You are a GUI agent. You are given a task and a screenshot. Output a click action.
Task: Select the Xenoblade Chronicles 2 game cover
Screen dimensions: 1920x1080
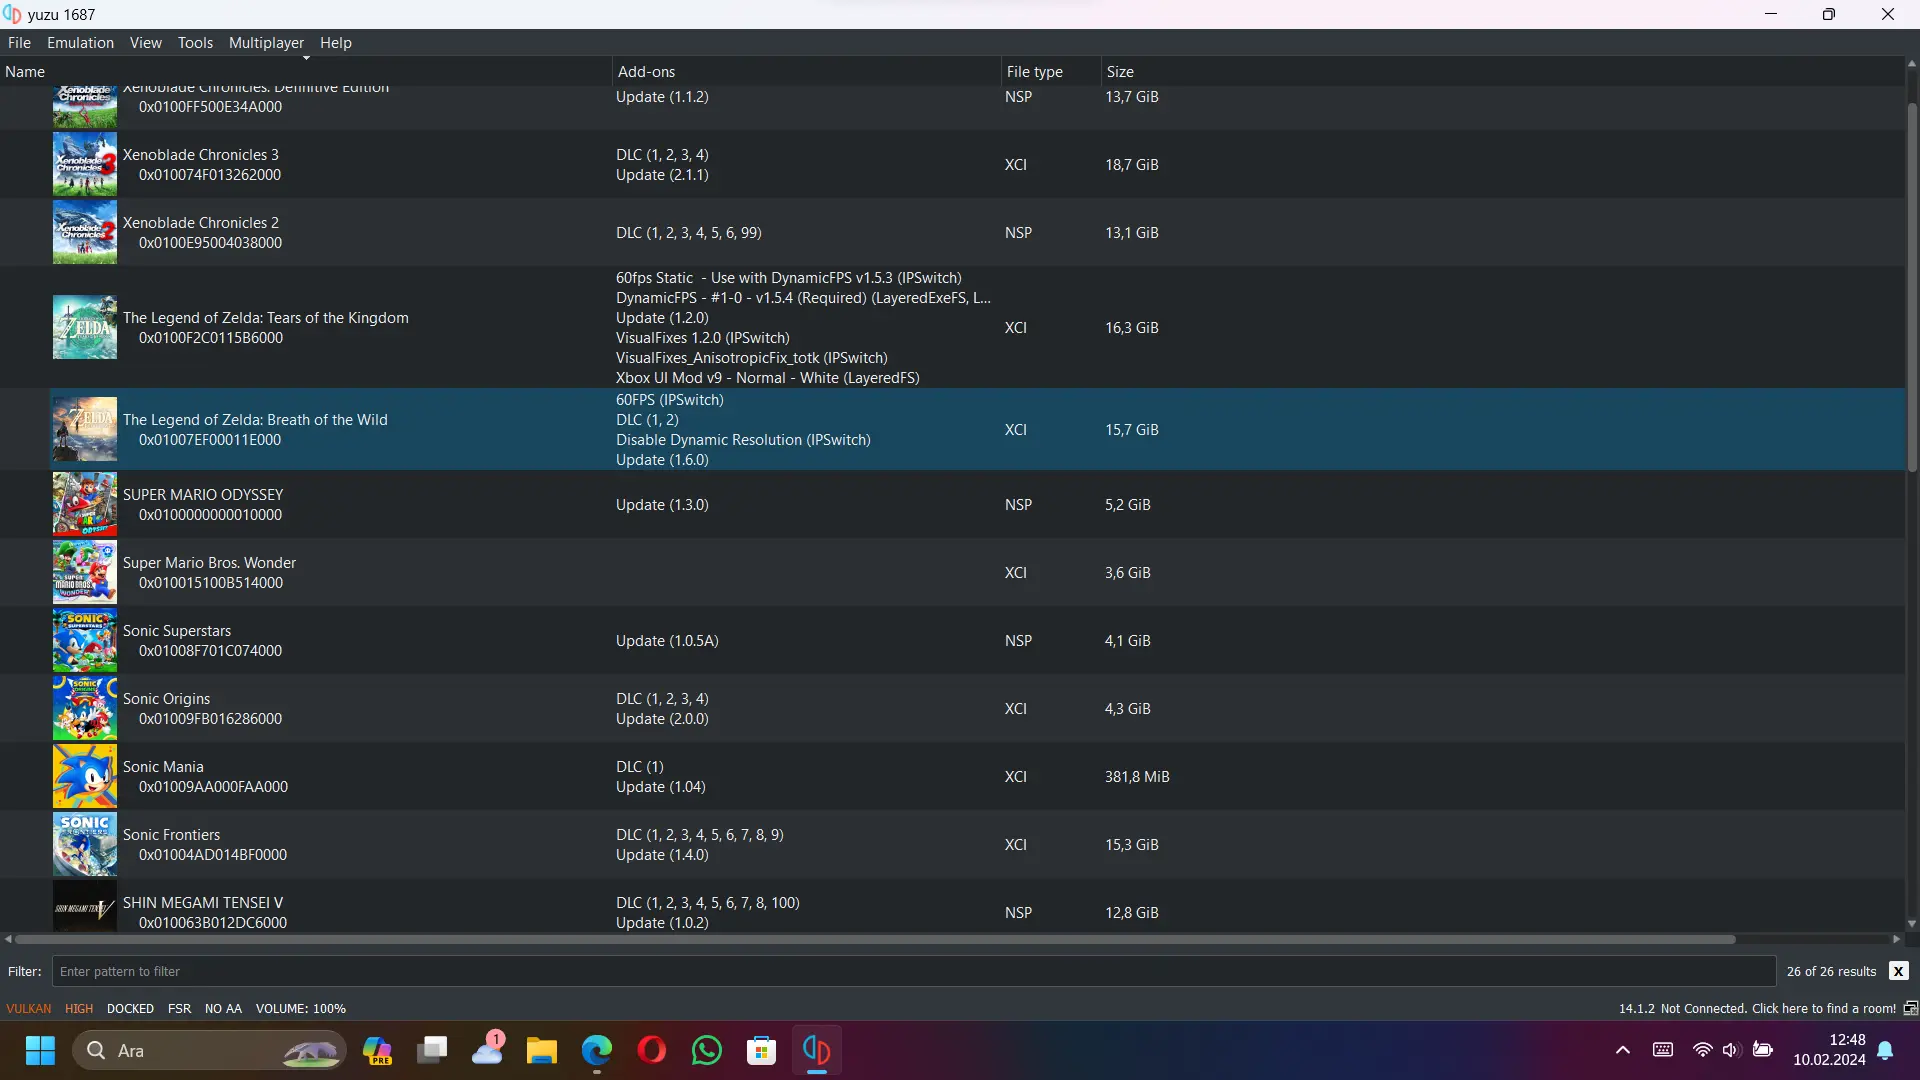(x=85, y=232)
